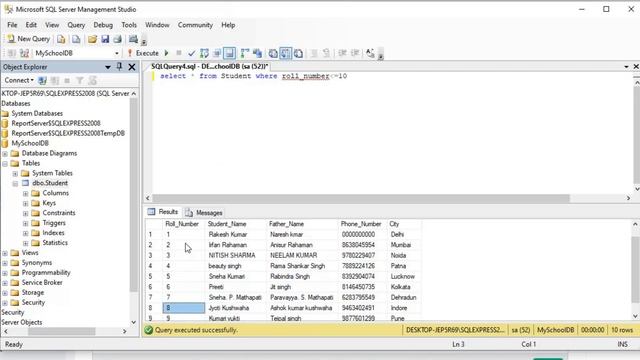Click the New Query toolbar button

click(x=28, y=39)
